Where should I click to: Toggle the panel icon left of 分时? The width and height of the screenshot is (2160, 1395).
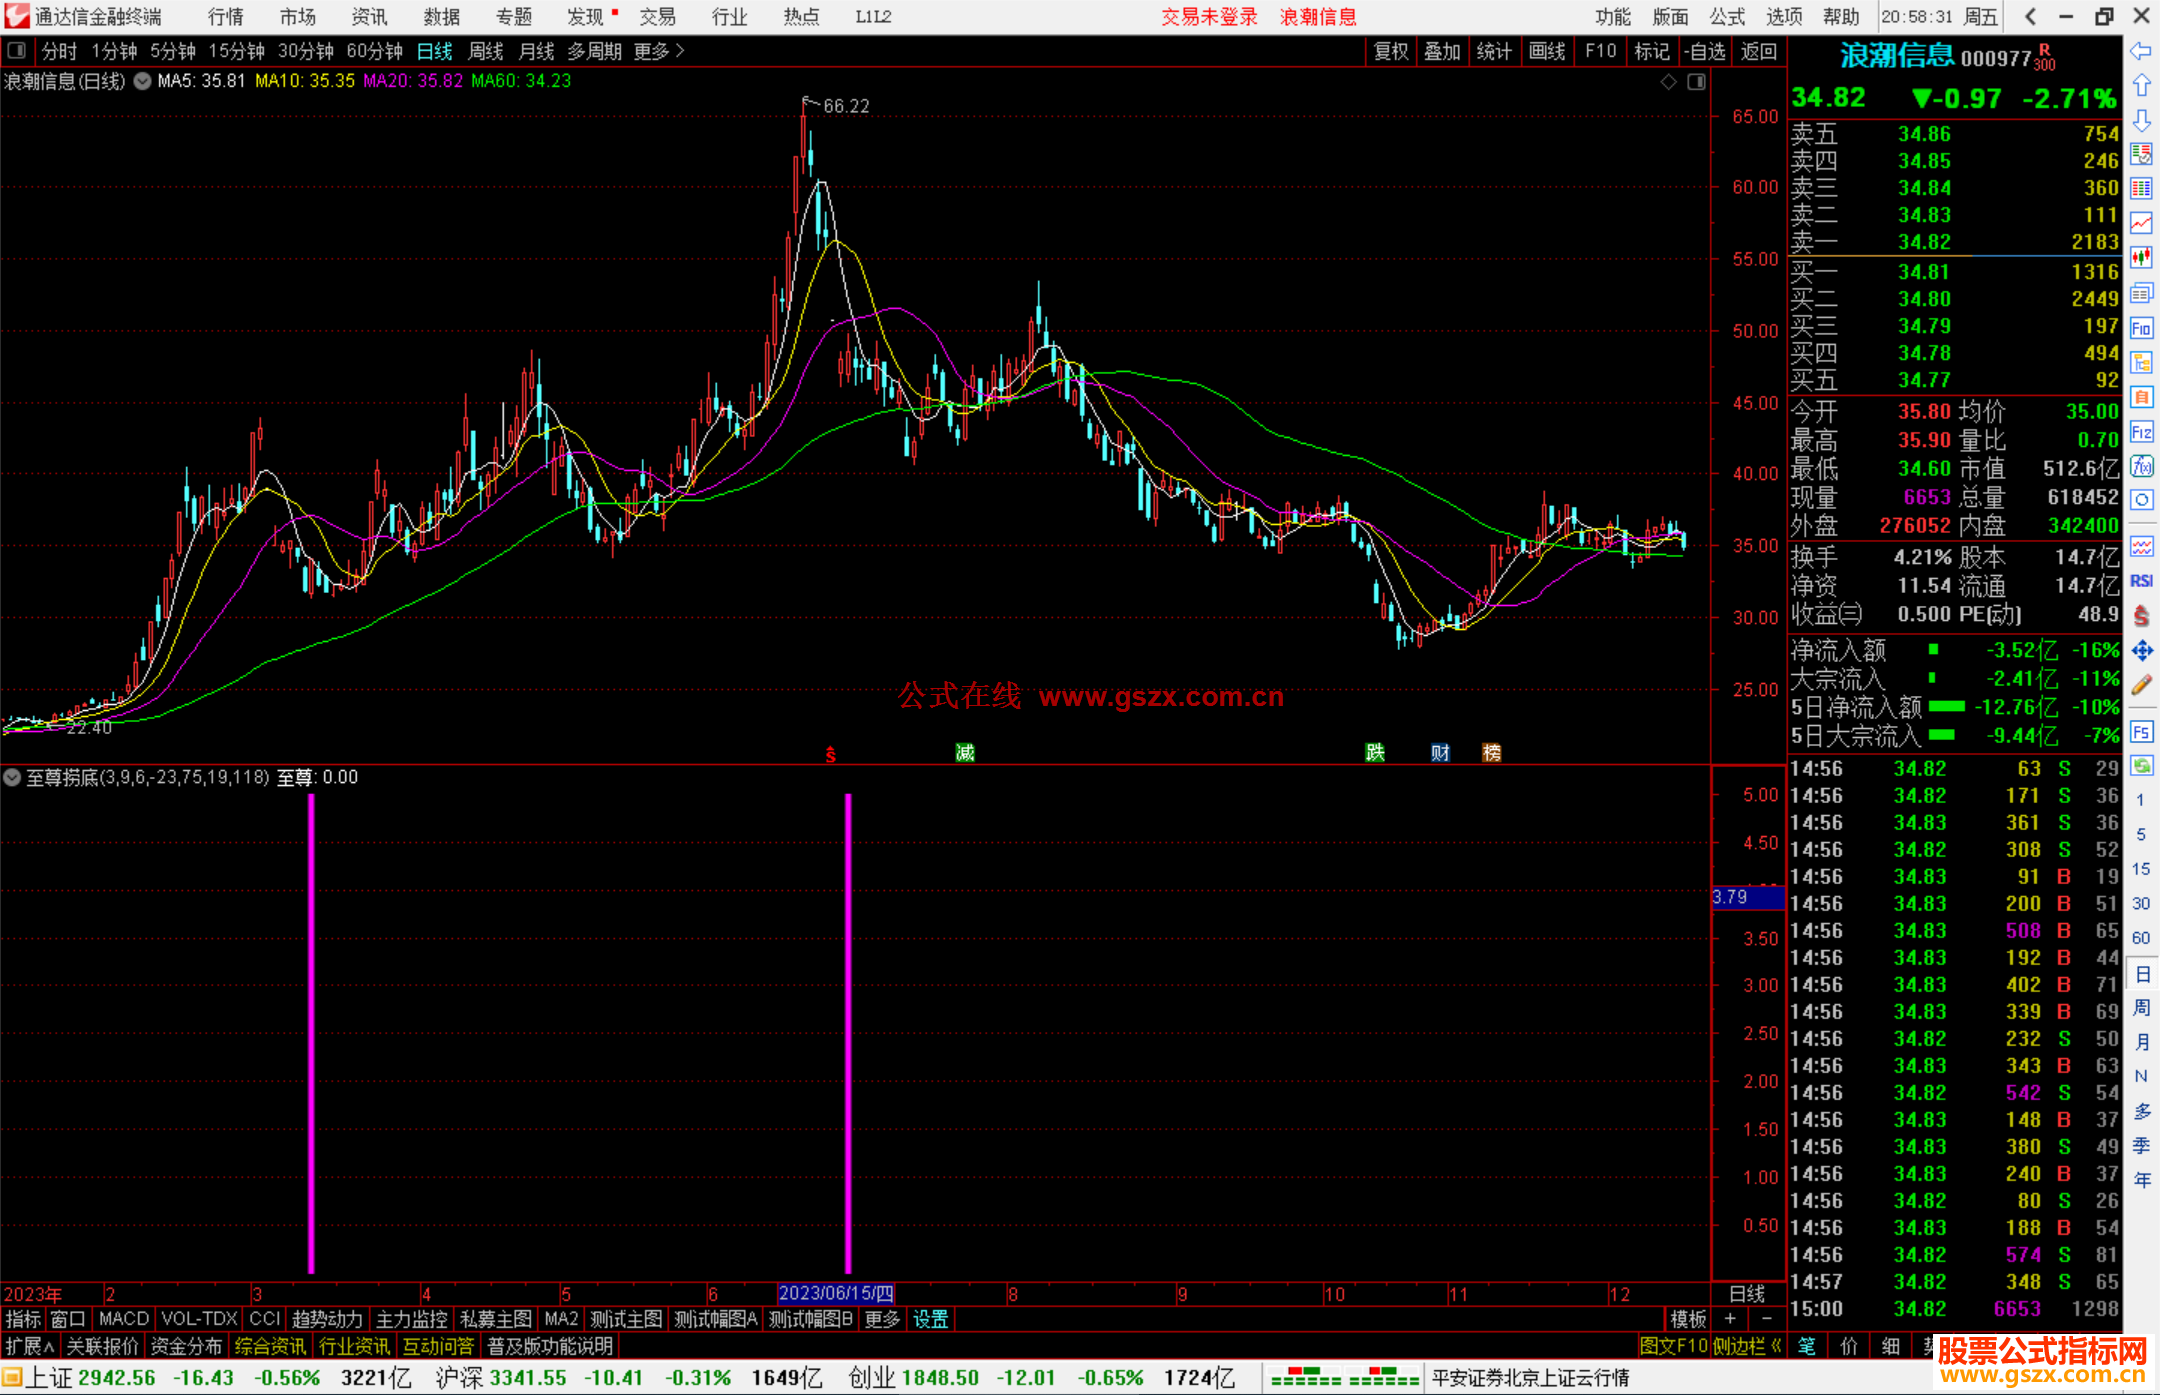click(16, 50)
